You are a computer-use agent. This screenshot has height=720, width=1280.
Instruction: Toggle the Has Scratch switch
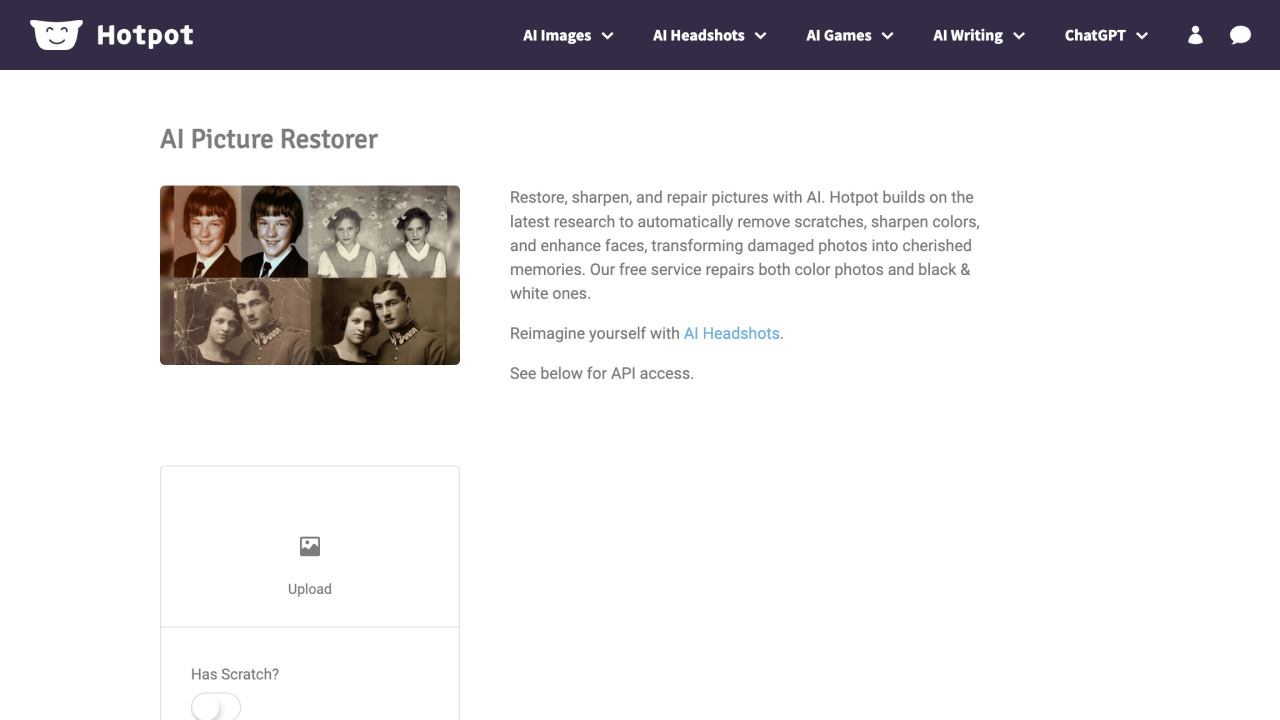tap(216, 707)
